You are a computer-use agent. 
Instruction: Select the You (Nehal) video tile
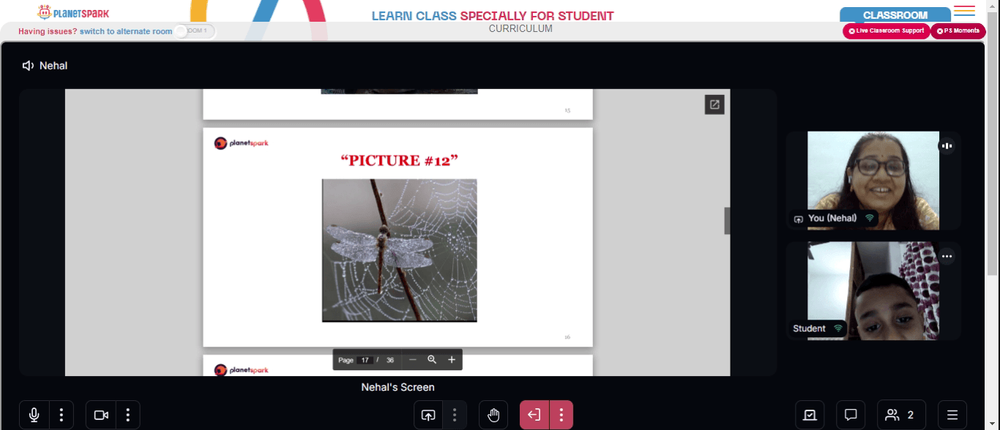[x=873, y=181]
